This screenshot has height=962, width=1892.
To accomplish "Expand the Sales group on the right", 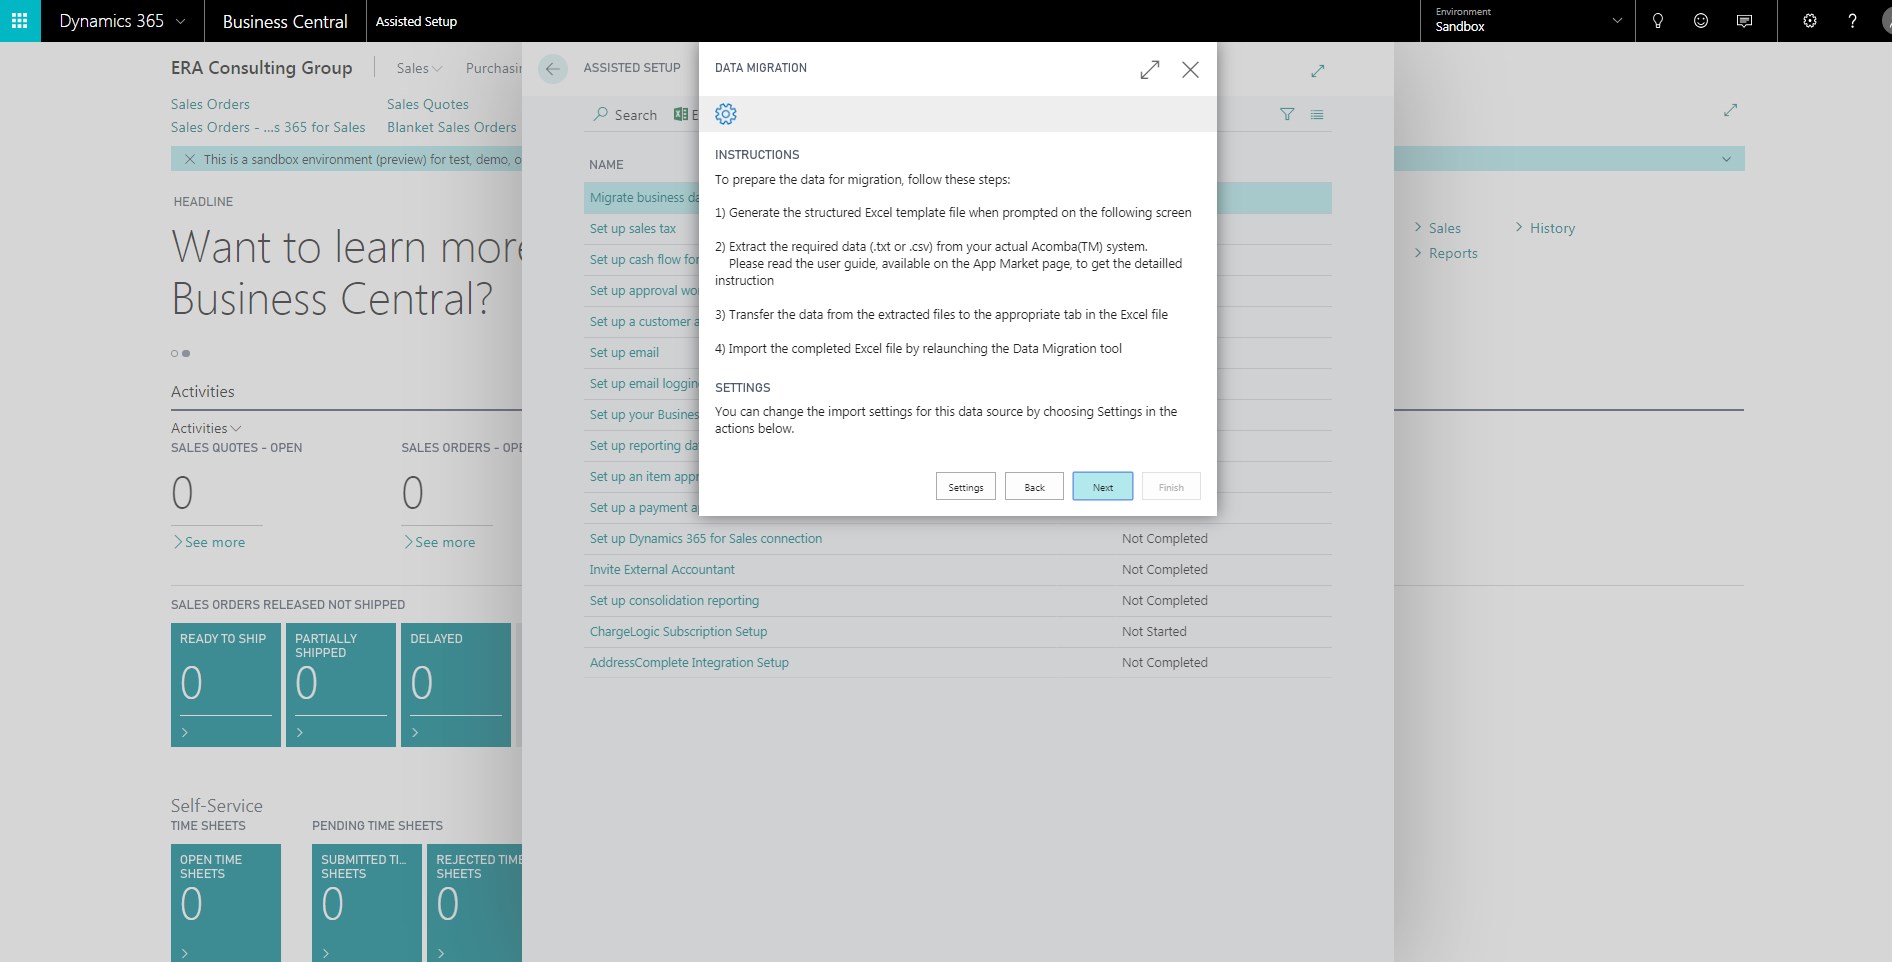I will coord(1438,228).
